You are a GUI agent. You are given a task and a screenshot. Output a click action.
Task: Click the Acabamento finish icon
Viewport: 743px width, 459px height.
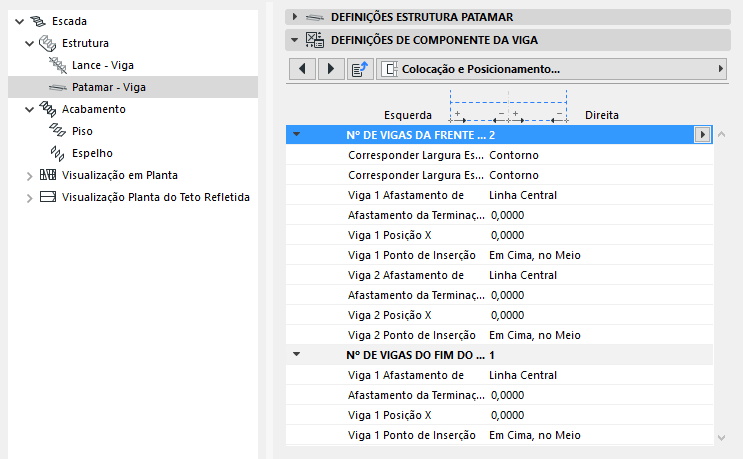pos(47,109)
